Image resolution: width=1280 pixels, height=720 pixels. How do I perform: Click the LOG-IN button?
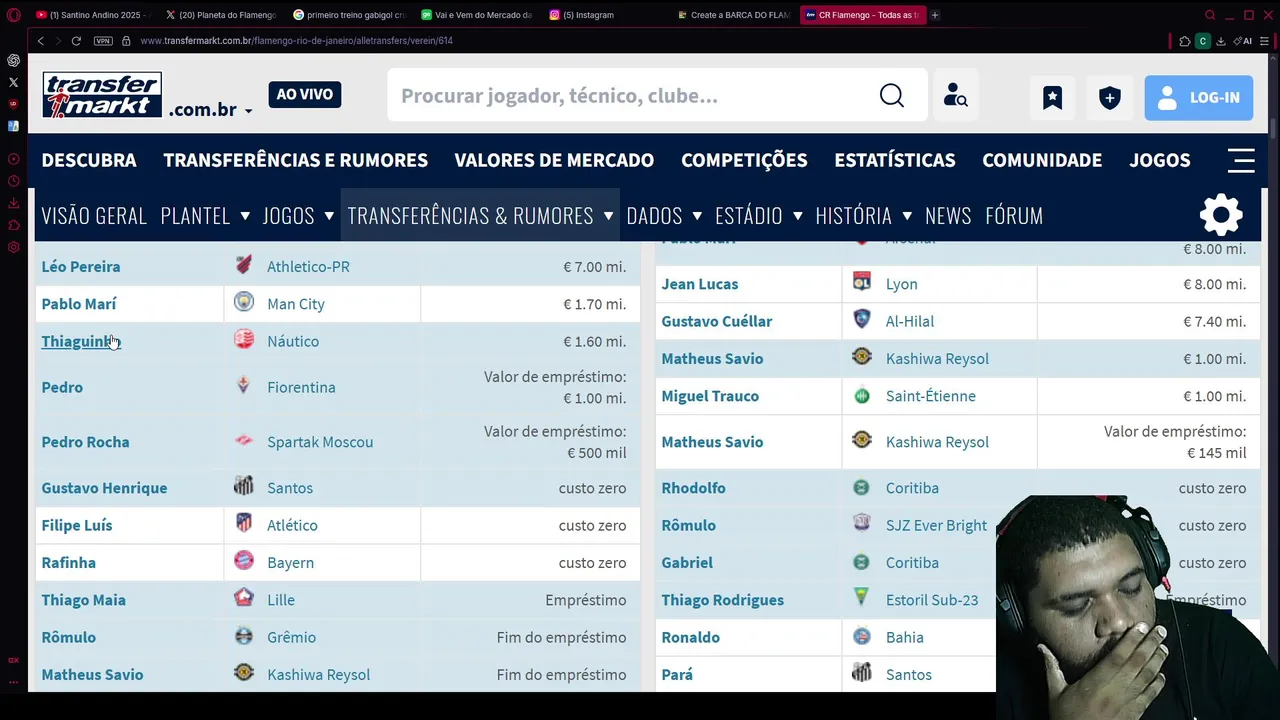(x=1199, y=97)
